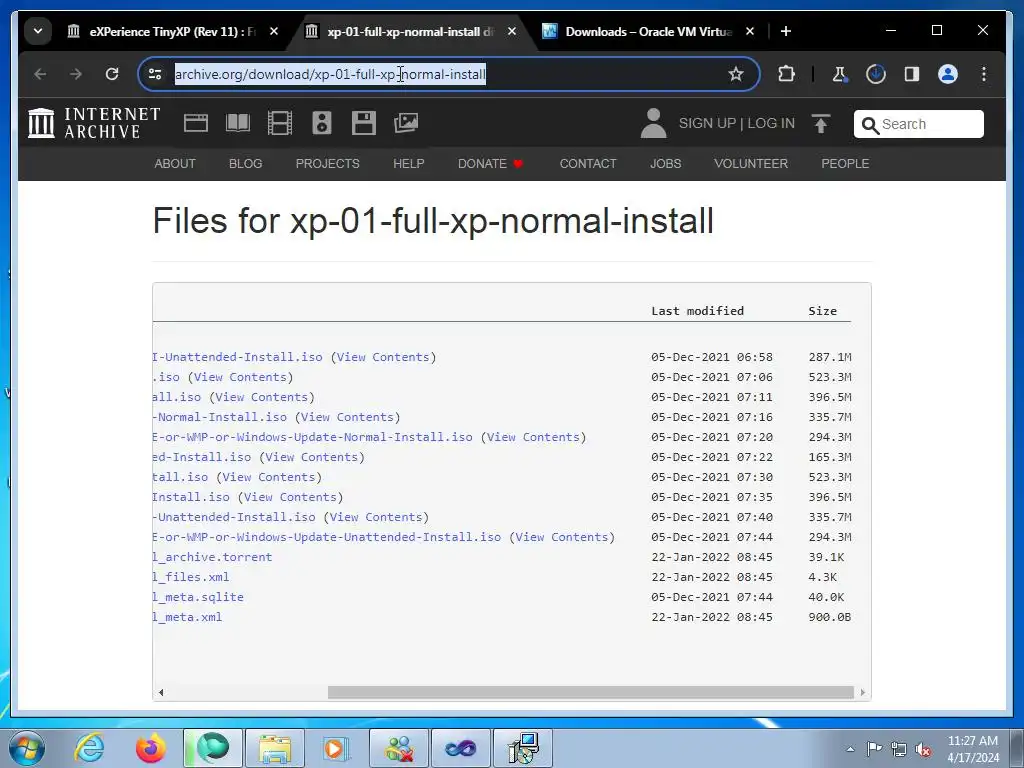Close the eXPerience TinyXP tab

click(x=274, y=31)
